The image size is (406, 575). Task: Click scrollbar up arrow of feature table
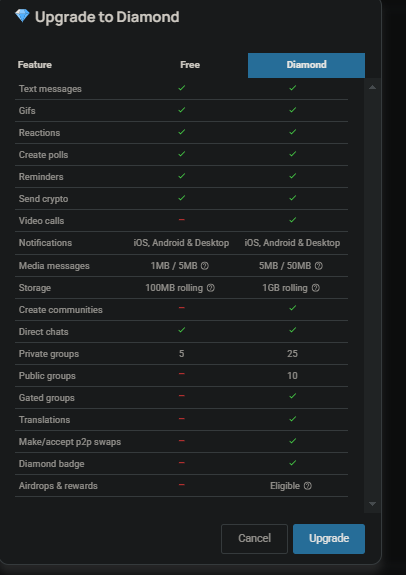[x=372, y=87]
